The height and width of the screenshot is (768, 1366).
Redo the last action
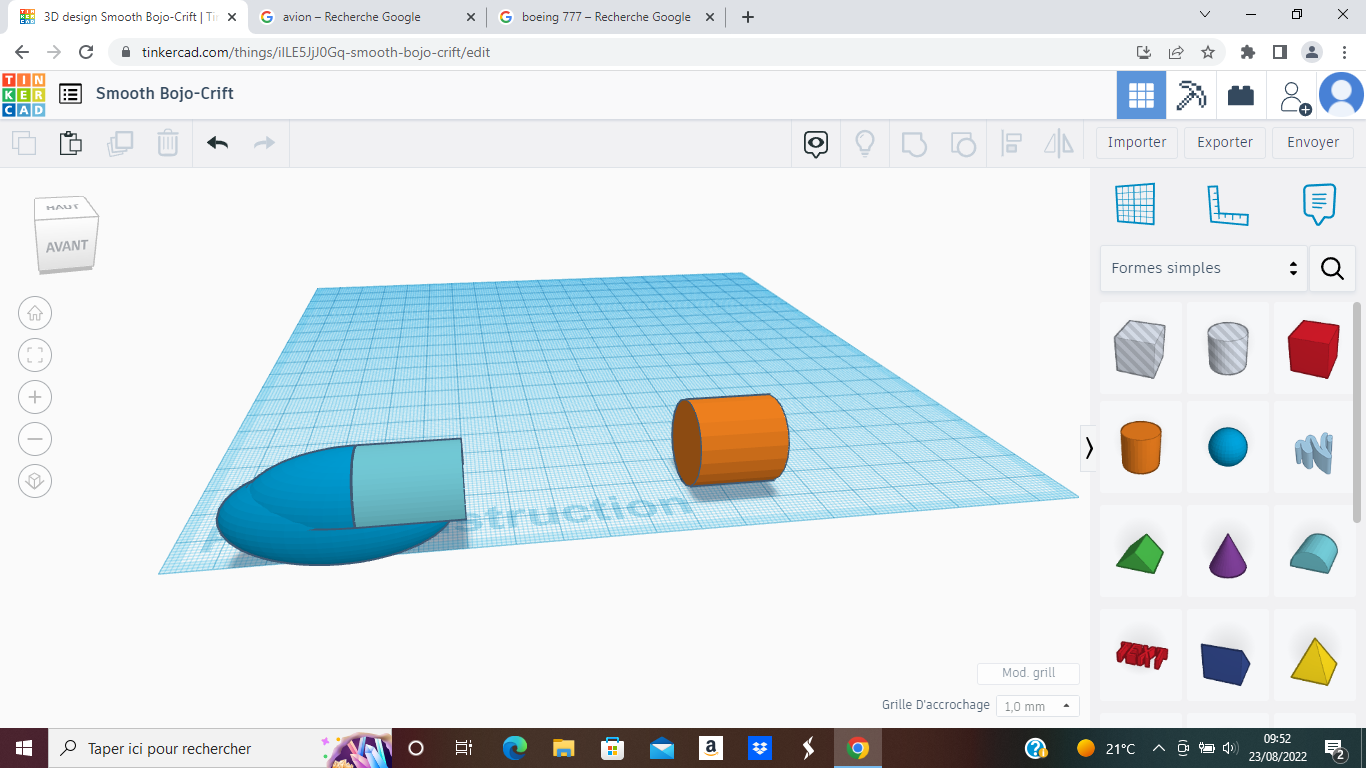tap(264, 143)
